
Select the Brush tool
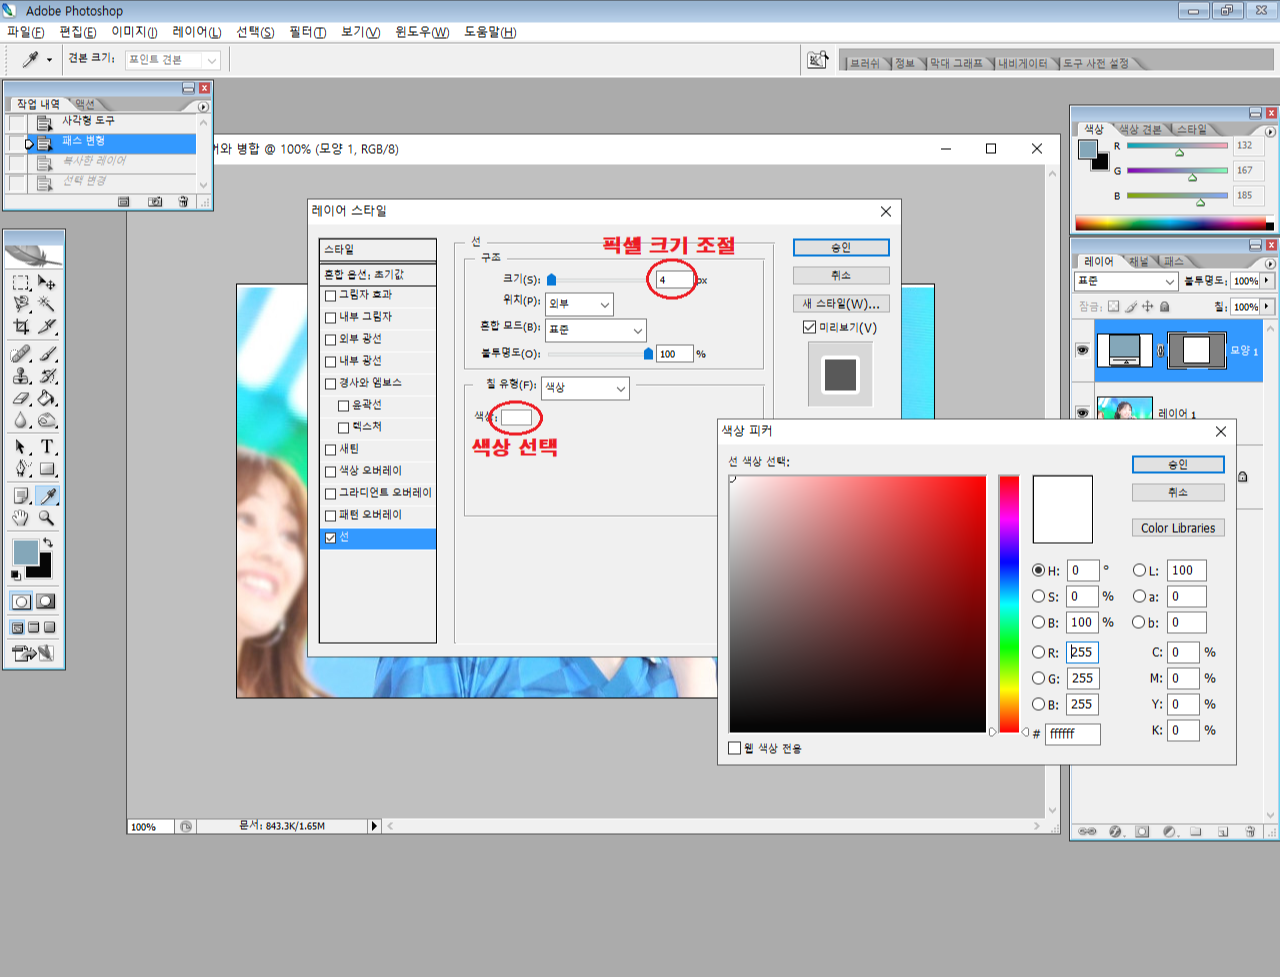tap(46, 354)
